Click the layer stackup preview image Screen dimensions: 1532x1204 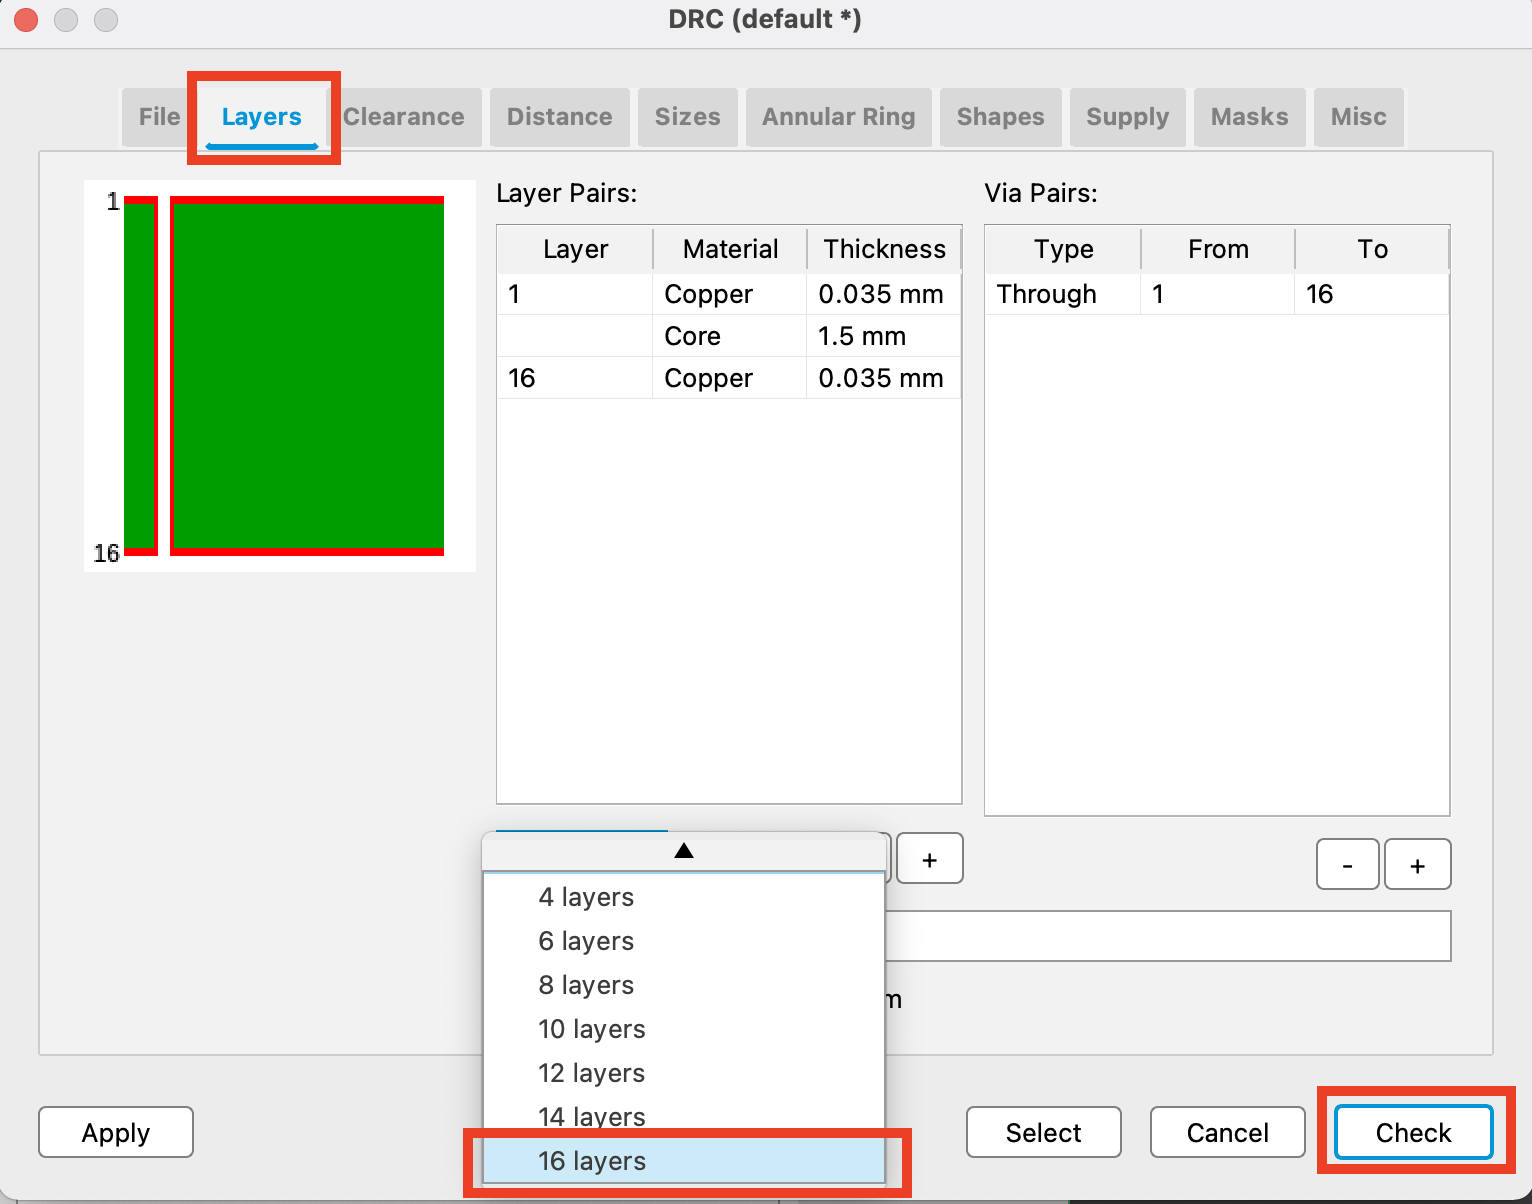tap(280, 375)
